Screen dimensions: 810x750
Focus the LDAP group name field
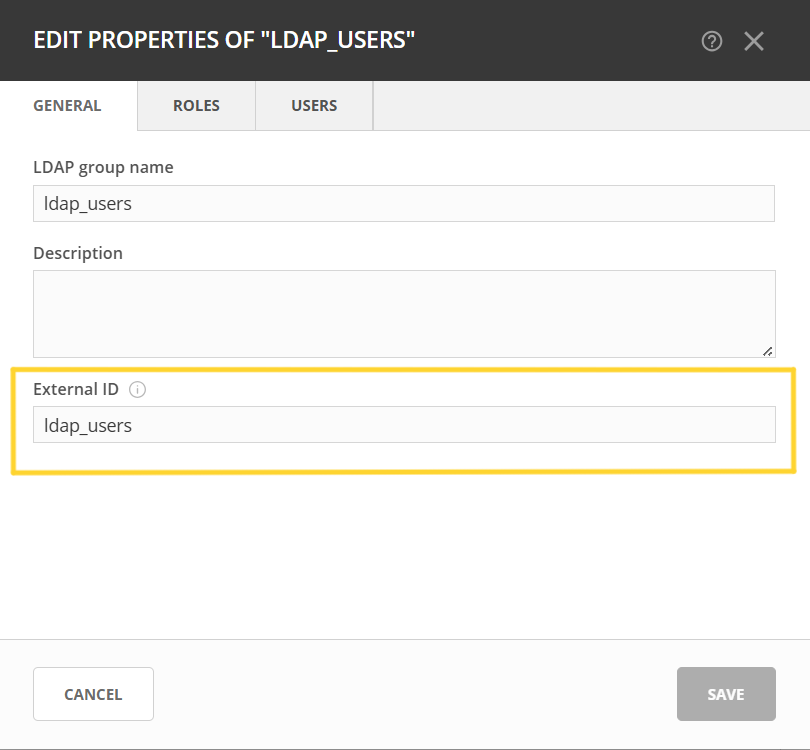pos(404,203)
